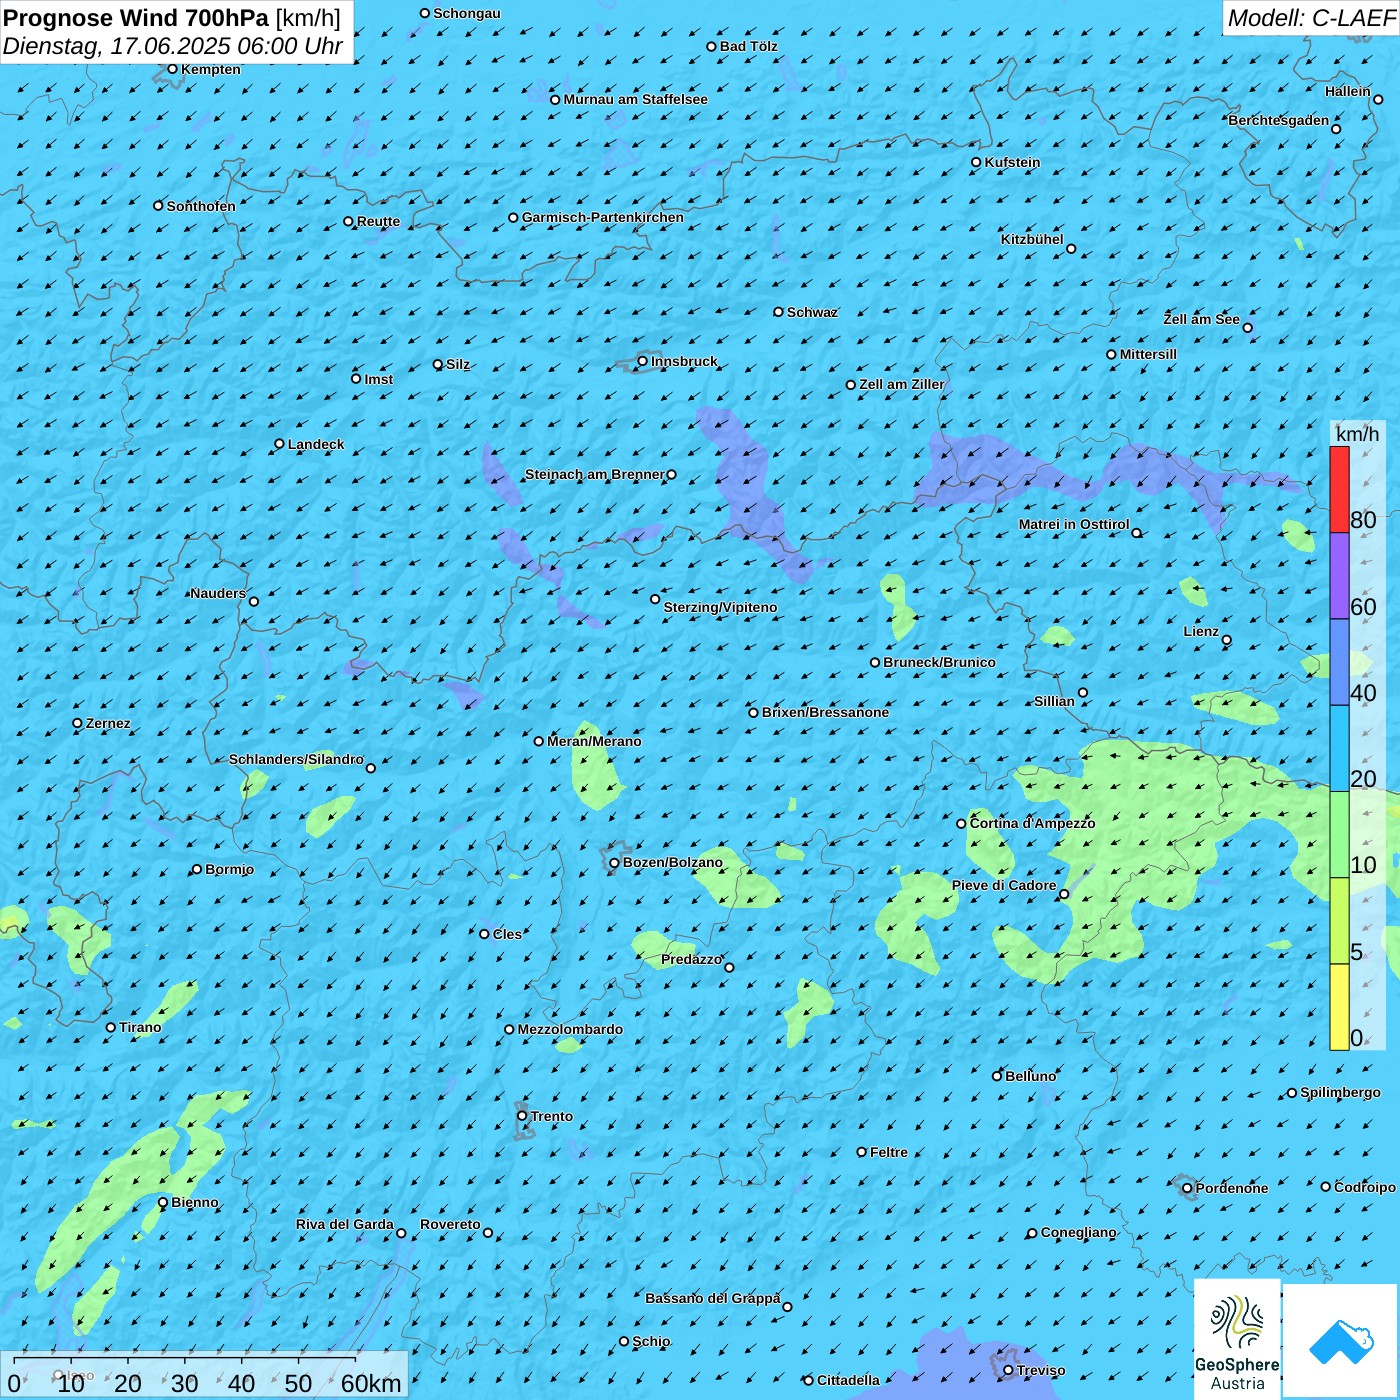Select the Bassano del Grappa label
This screenshot has height=1400, width=1400.
coord(713,1298)
